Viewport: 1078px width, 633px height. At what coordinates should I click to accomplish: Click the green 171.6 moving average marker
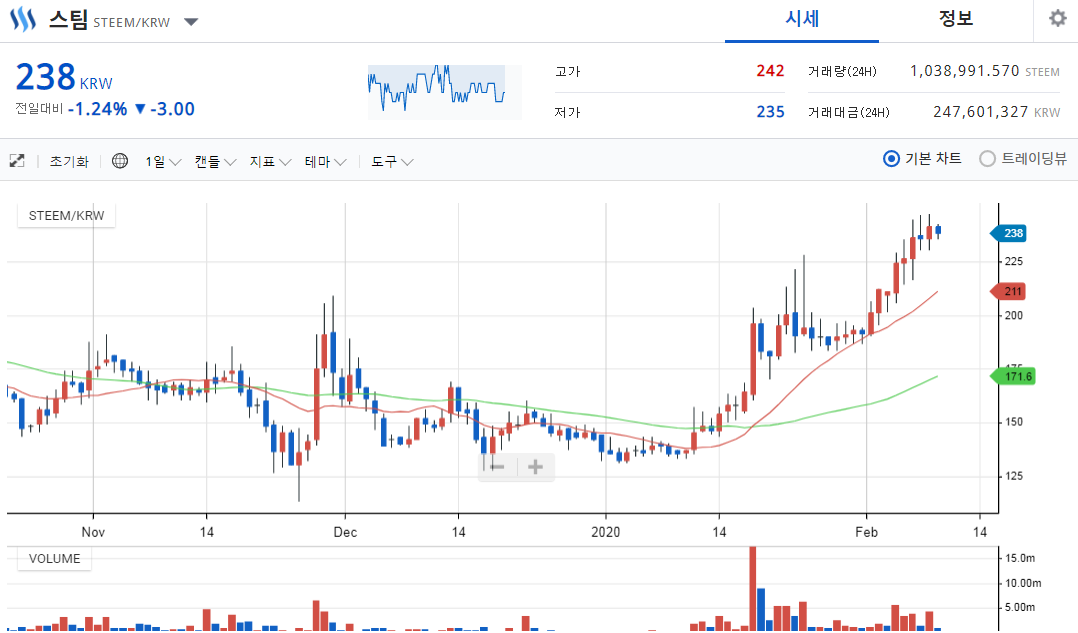1013,377
